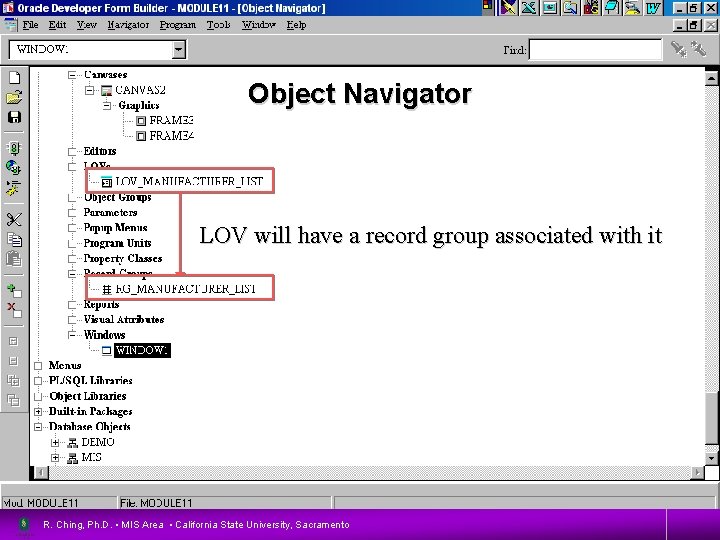Image resolution: width=720 pixels, height=540 pixels.
Task: Click the Run form traffic light icon
Action: (14, 148)
